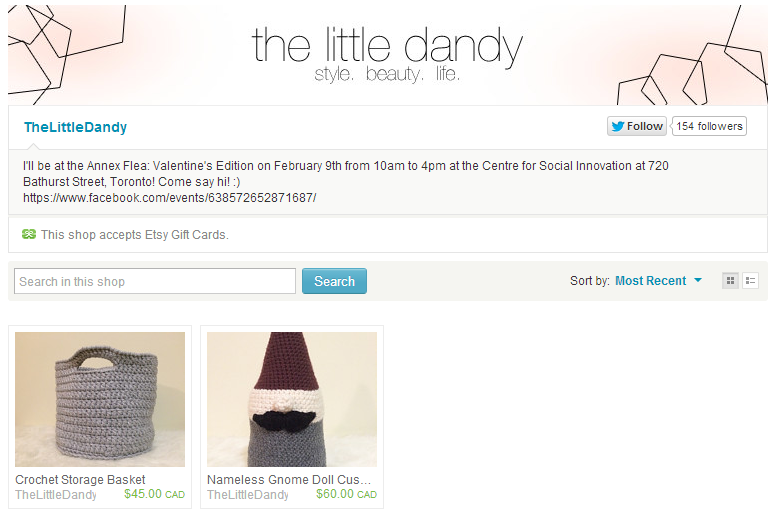Open TheLittleDandy seller link under gnome
Image resolution: width=775 pixels, height=527 pixels.
pos(248,494)
